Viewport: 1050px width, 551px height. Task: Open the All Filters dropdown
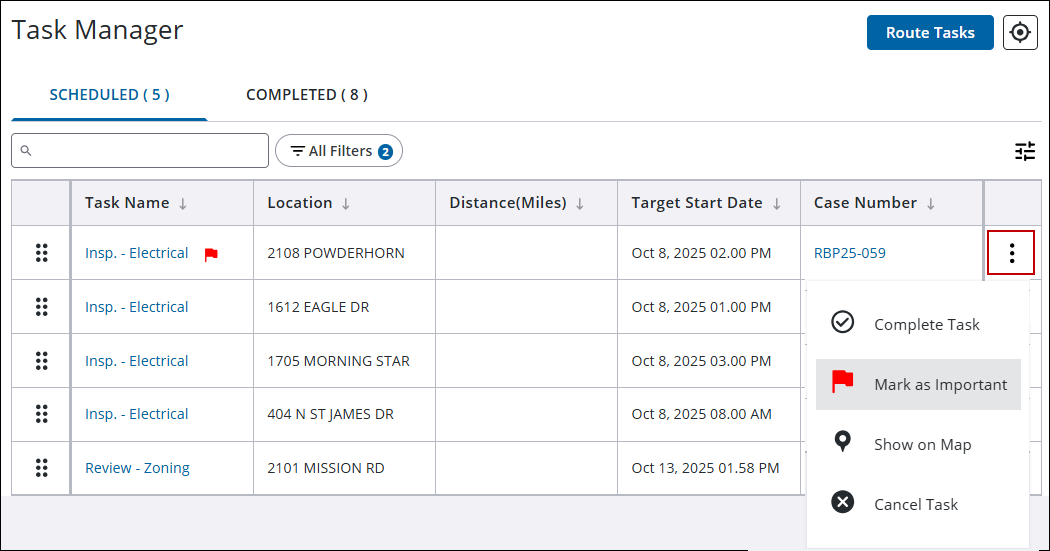[339, 151]
